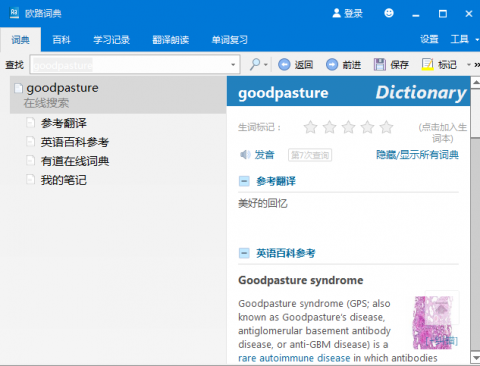This screenshot has height=366, width=480.
Task: Save entry with the 保存 floppy icon
Action: (x=380, y=65)
